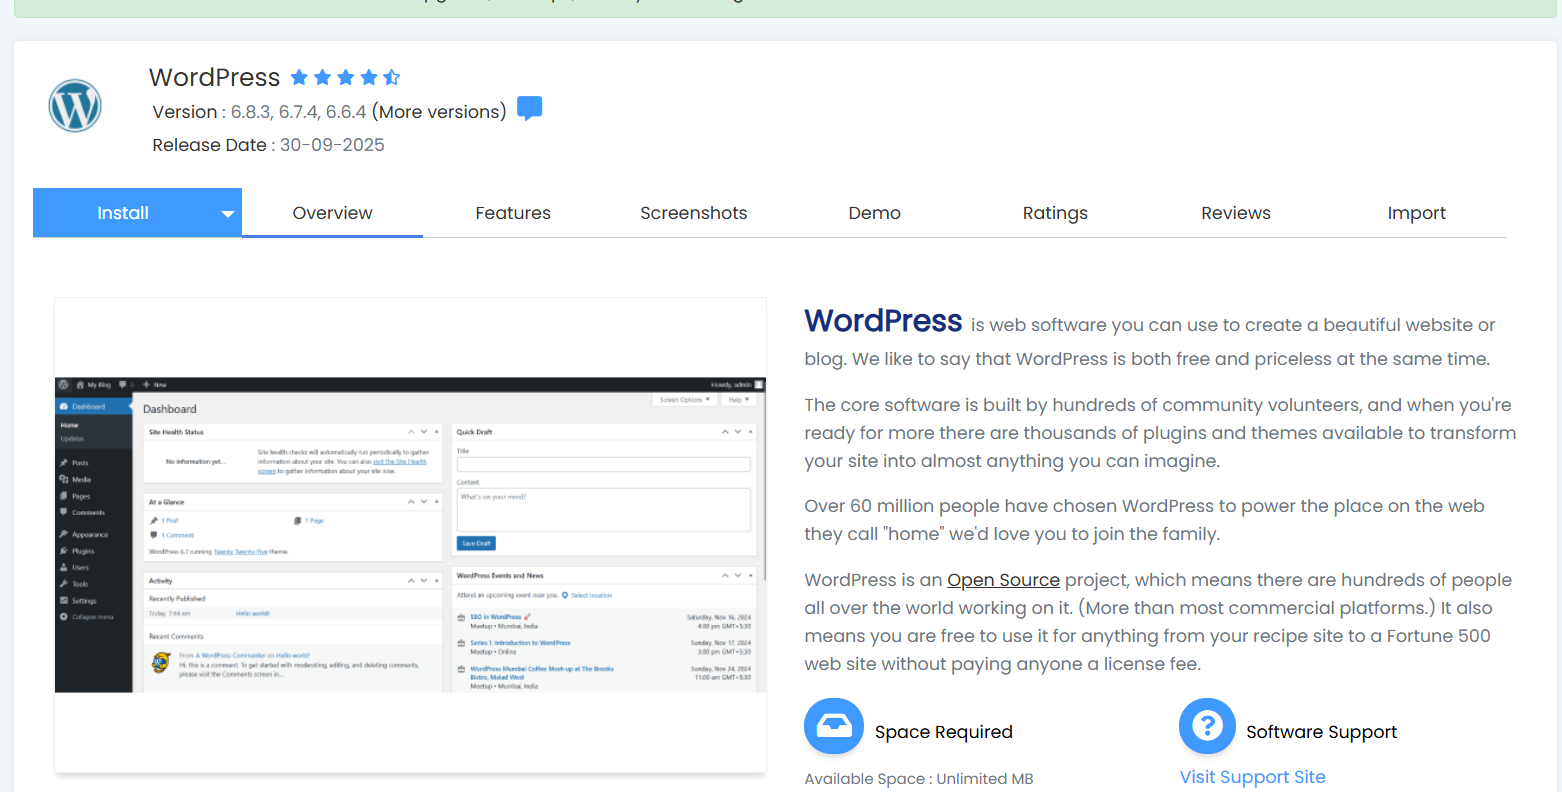Viewport: 1562px width, 792px height.
Task: Open the Demo tab
Action: coord(874,213)
